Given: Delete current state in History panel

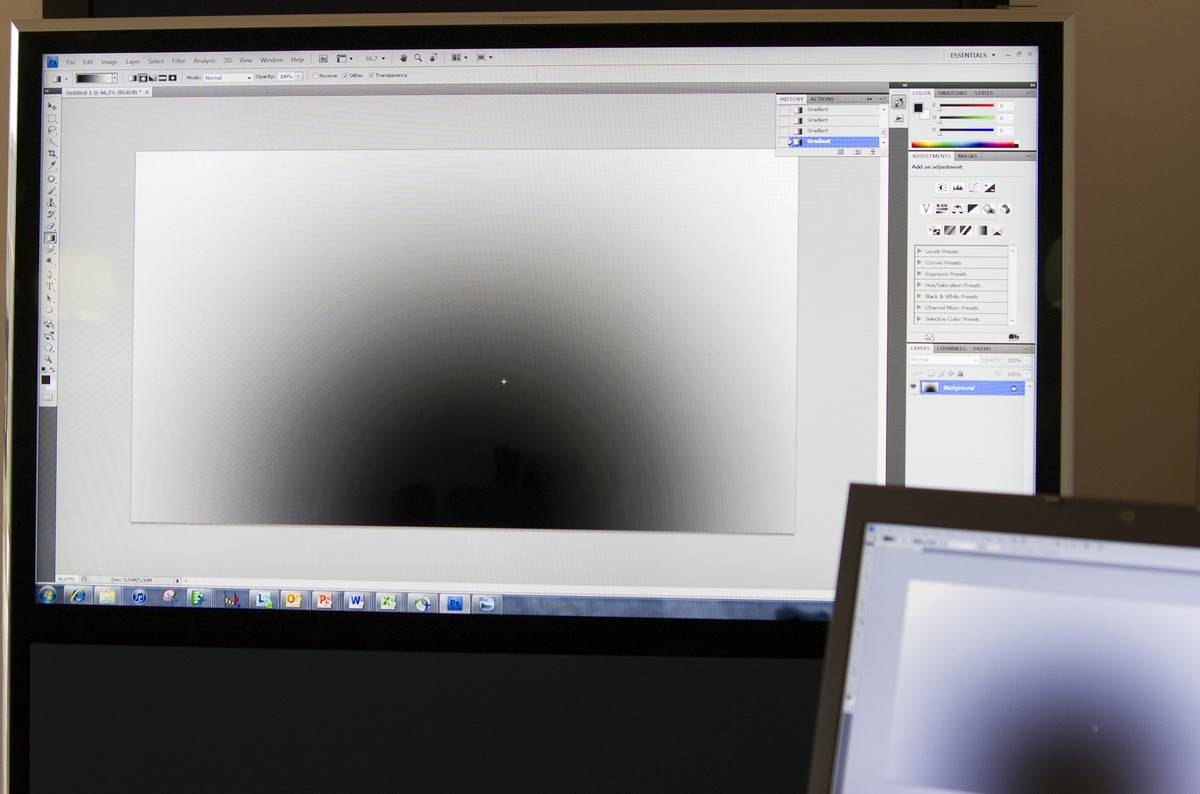Looking at the screenshot, I should tap(872, 152).
